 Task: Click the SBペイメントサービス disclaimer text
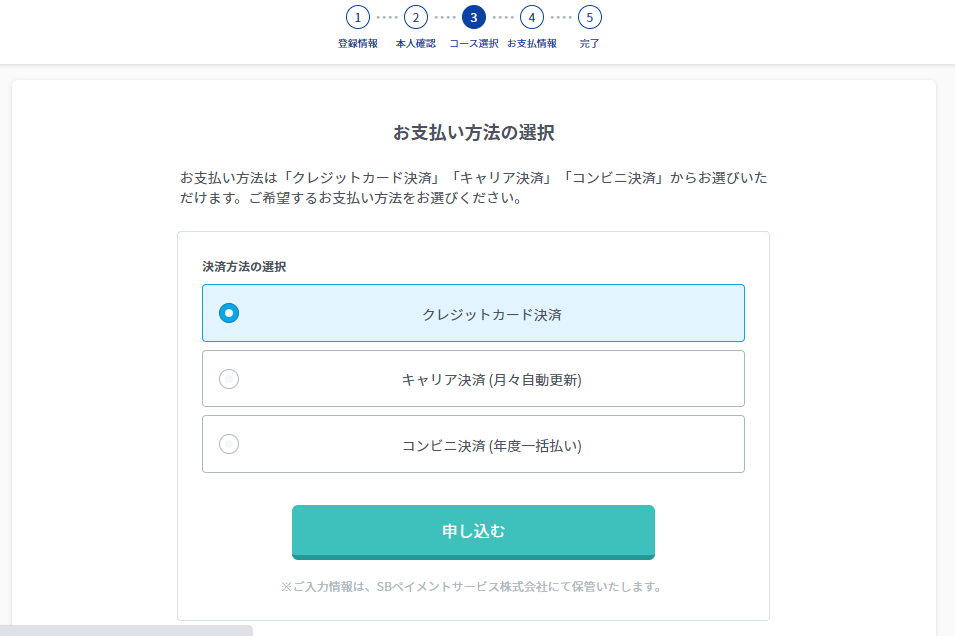click(x=473, y=589)
